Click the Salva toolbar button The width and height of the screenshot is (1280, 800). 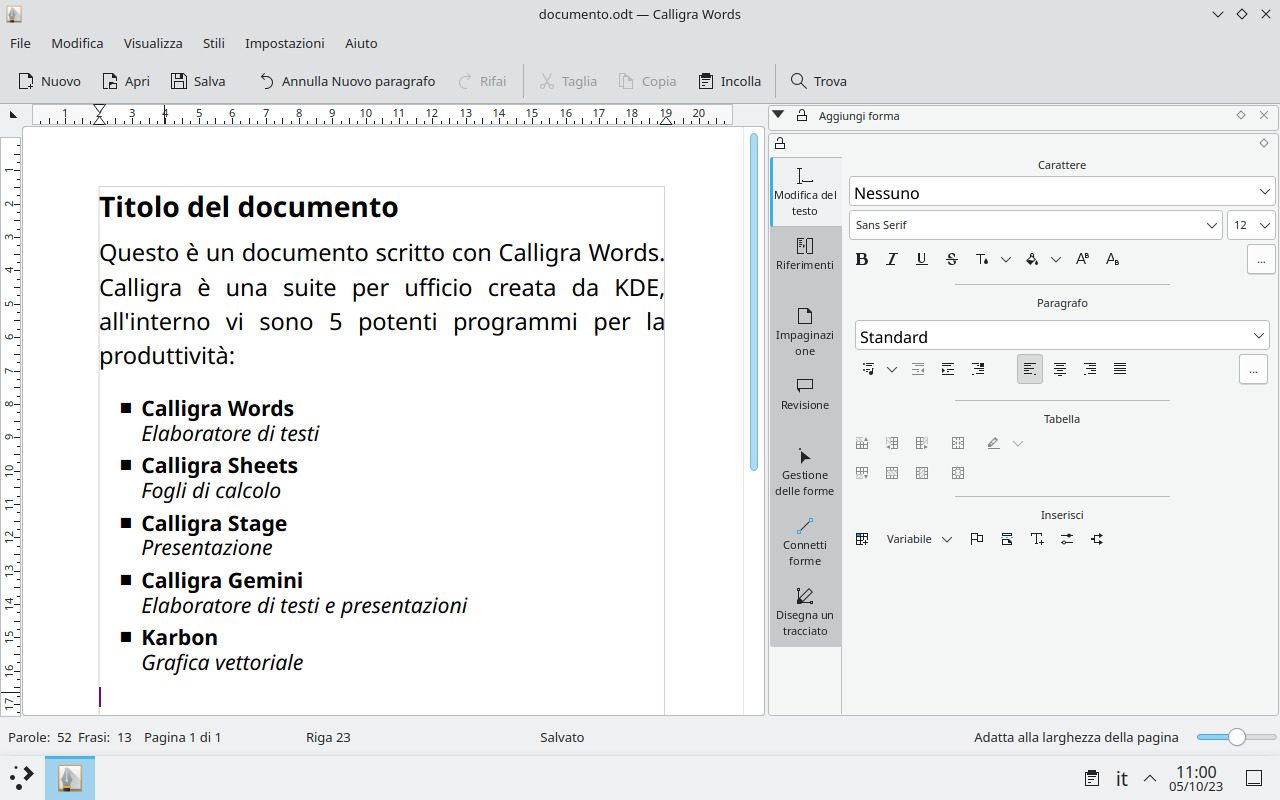(x=198, y=81)
